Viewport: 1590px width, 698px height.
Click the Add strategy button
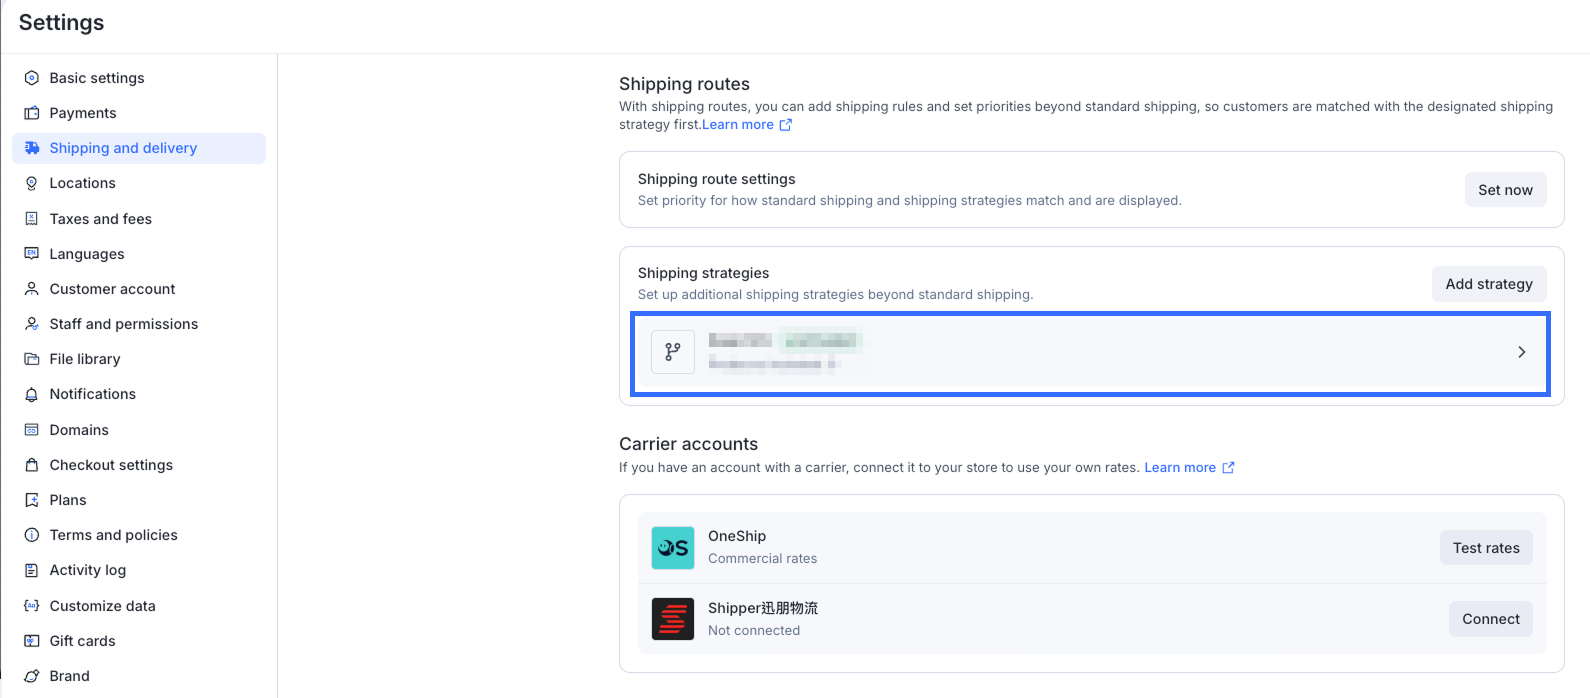[1488, 284]
